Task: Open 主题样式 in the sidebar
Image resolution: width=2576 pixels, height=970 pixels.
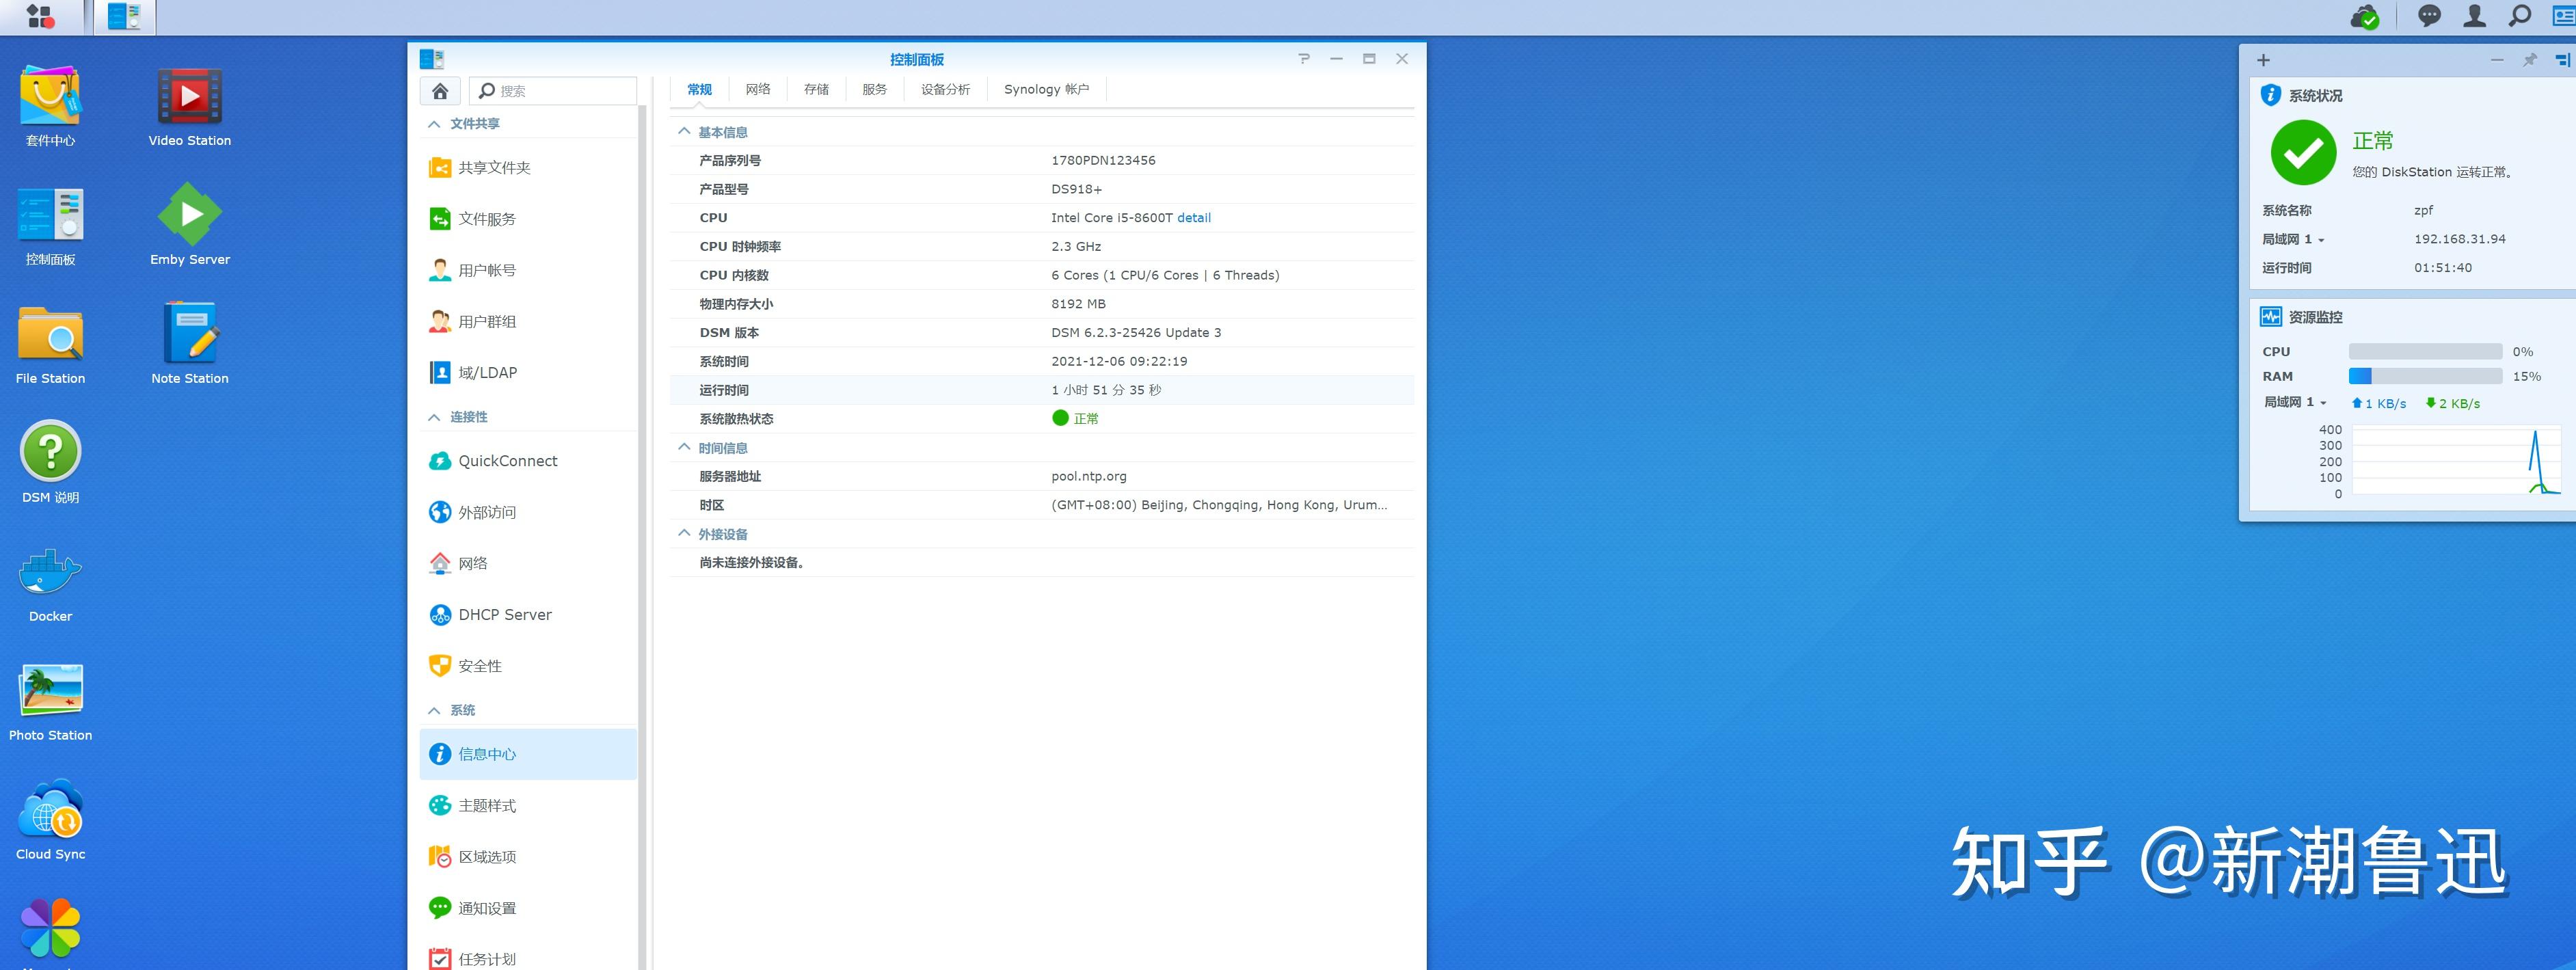Action: pos(528,805)
